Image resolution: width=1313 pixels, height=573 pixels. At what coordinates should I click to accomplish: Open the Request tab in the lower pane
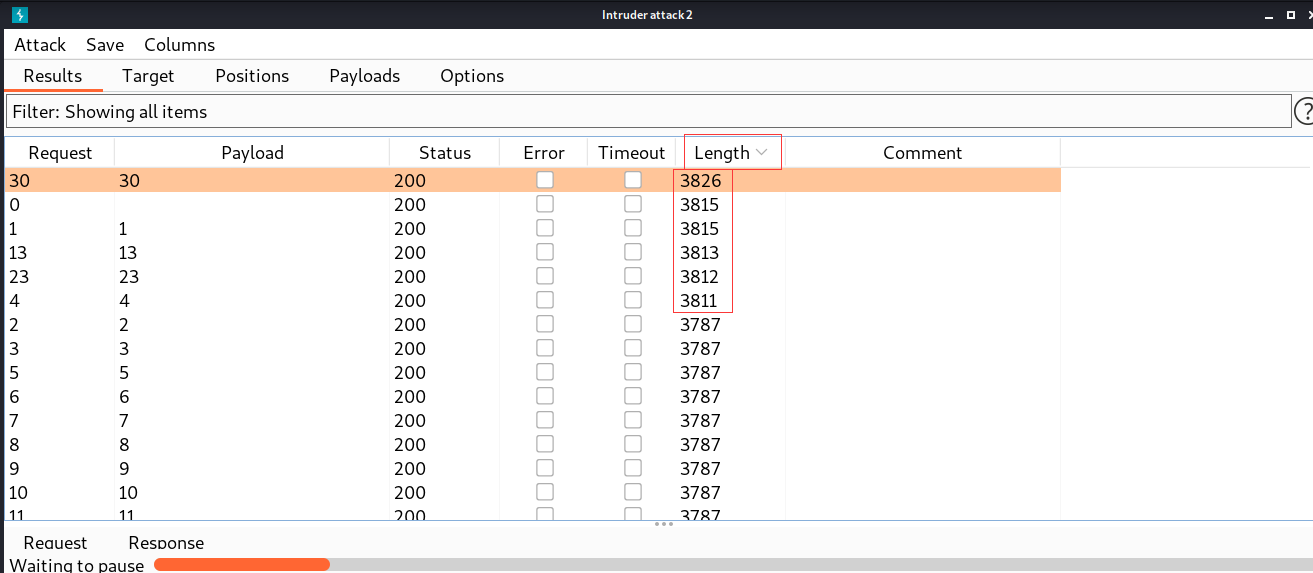point(55,543)
